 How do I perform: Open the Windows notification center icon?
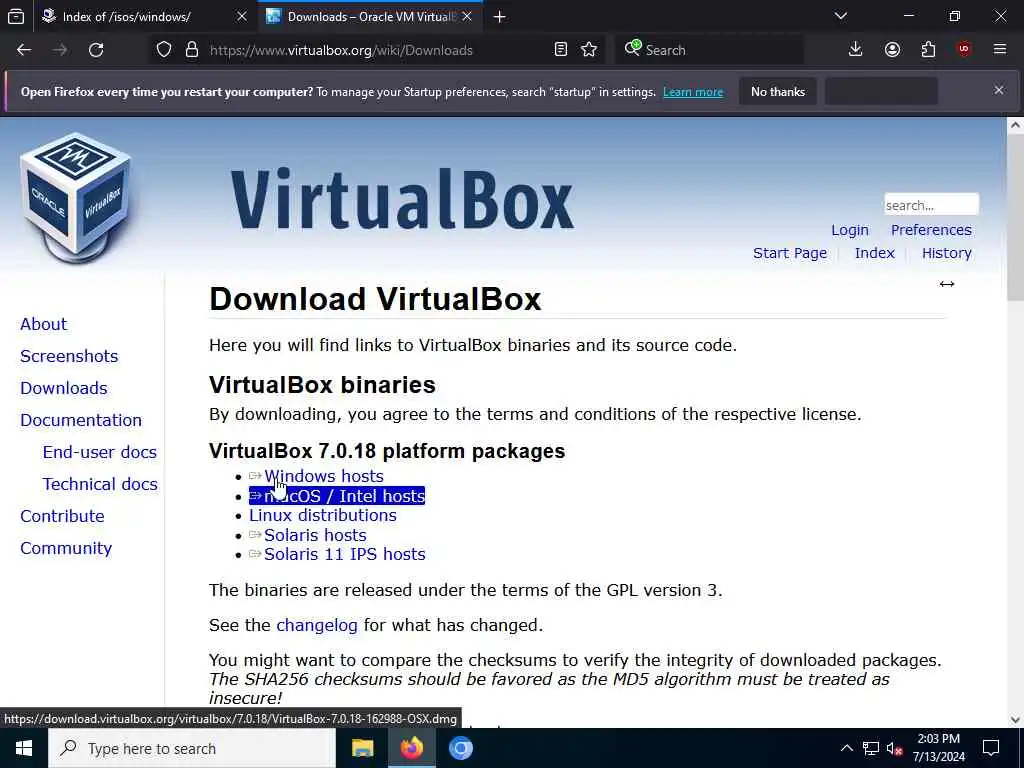point(991,748)
